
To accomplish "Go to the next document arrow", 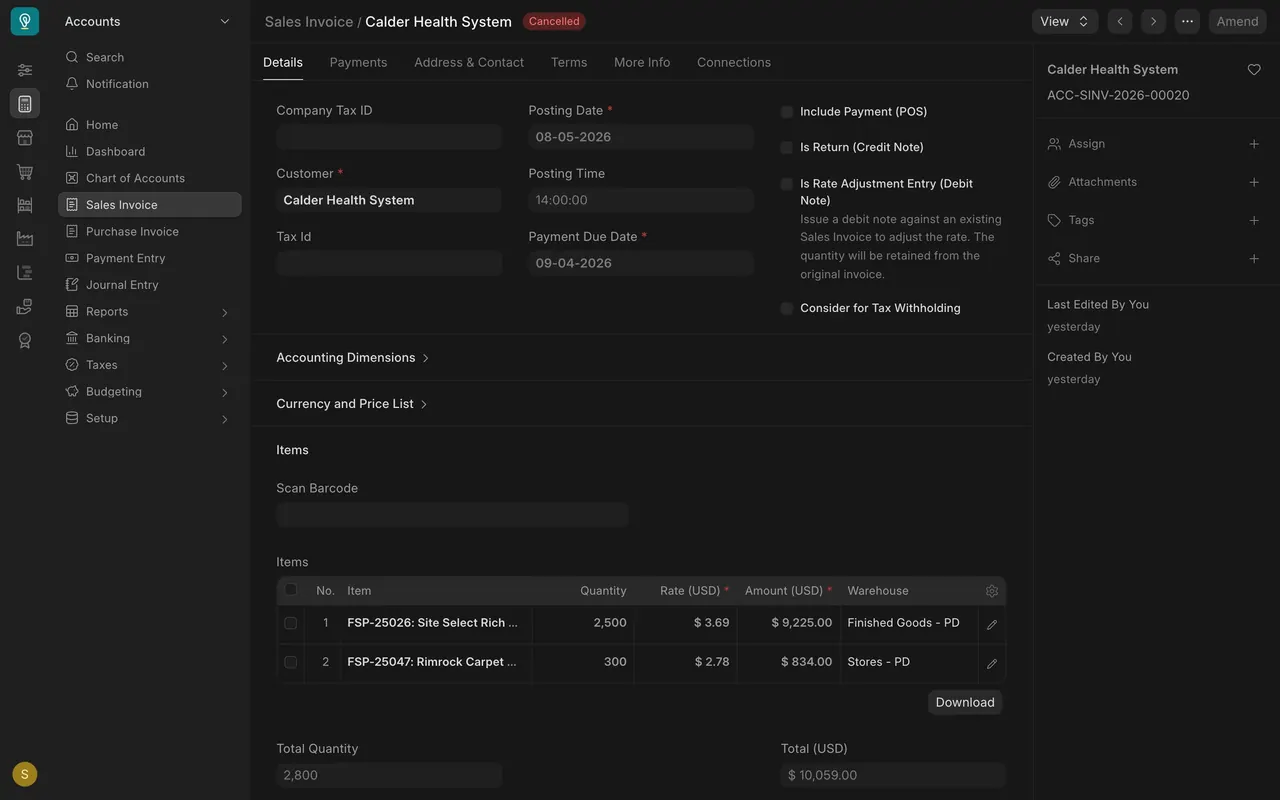I will [x=1153, y=21].
